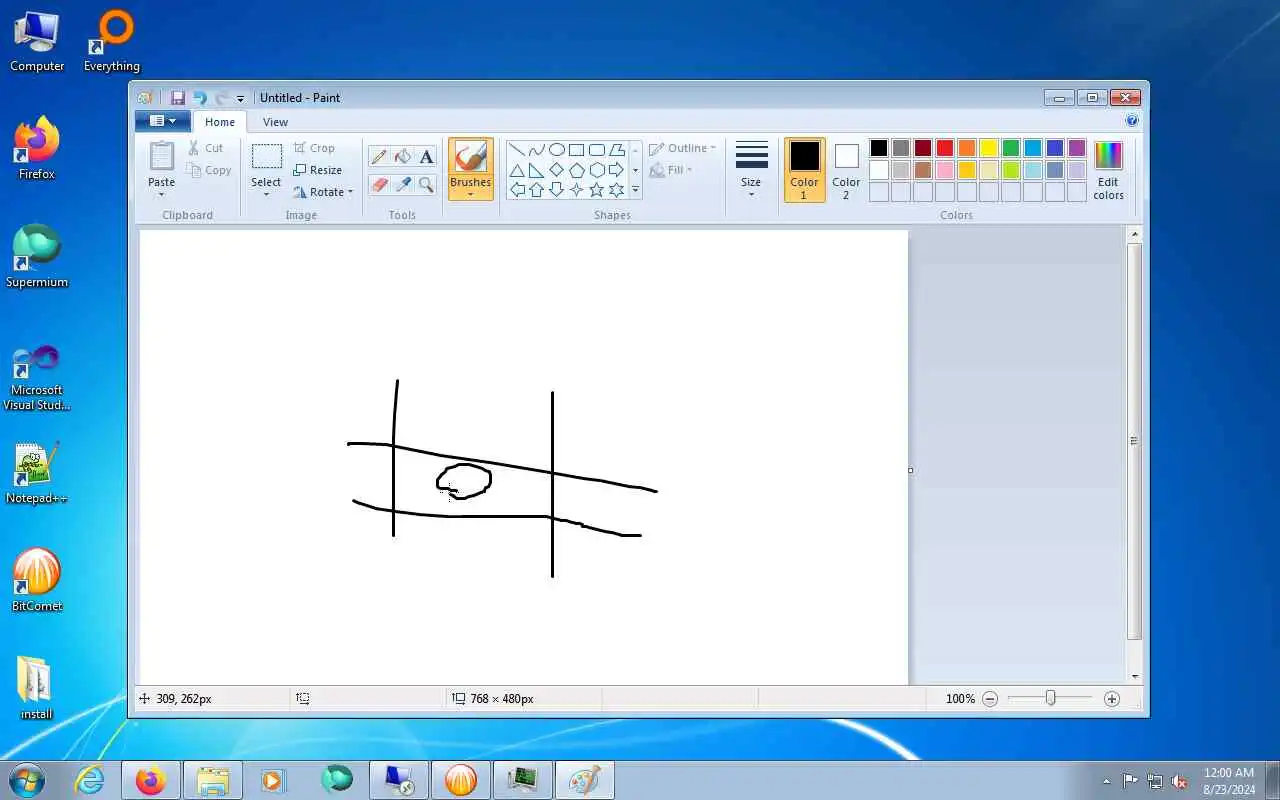Open the Rotate dropdown menu
Viewport: 1280px width, 800px height.
[x=322, y=192]
